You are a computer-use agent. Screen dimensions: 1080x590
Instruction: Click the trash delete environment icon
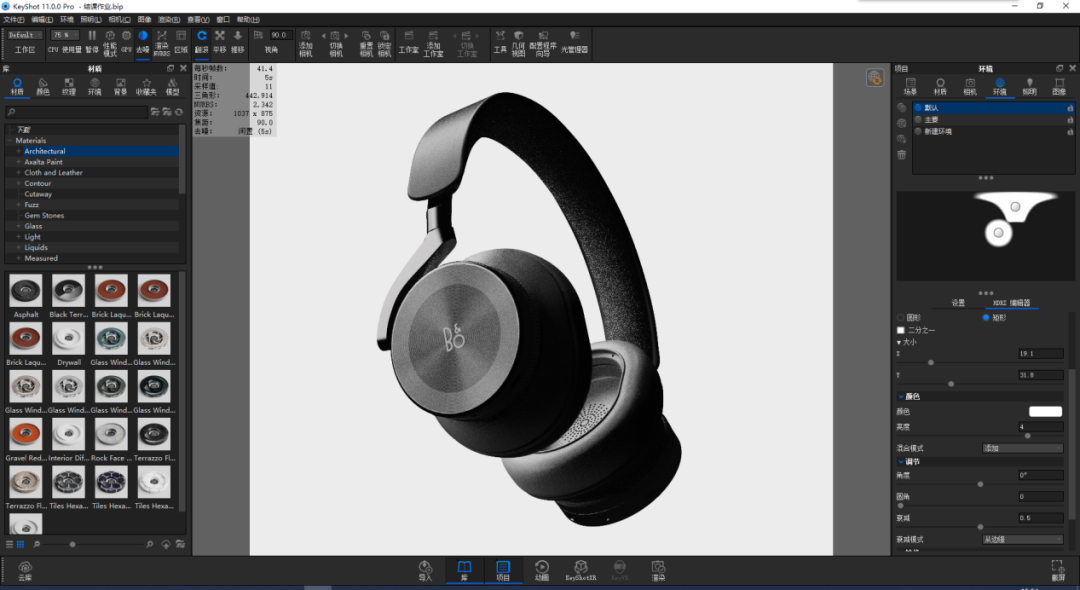(902, 155)
